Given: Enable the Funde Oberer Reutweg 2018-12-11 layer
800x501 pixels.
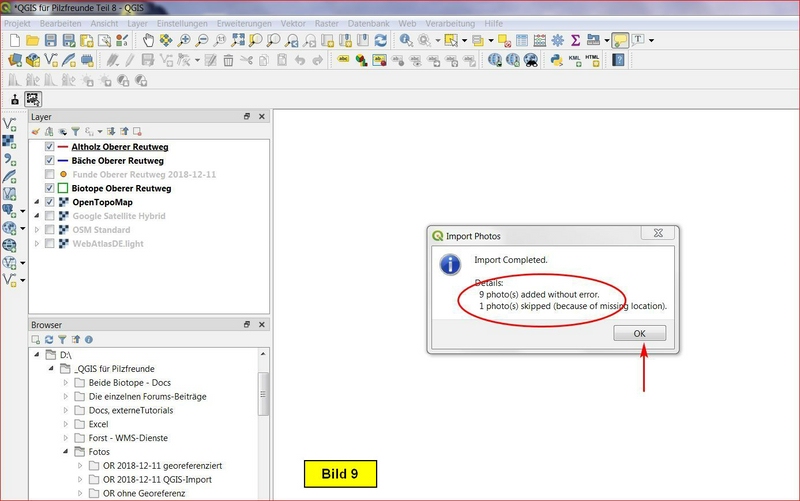Looking at the screenshot, I should pyautogui.click(x=49, y=174).
